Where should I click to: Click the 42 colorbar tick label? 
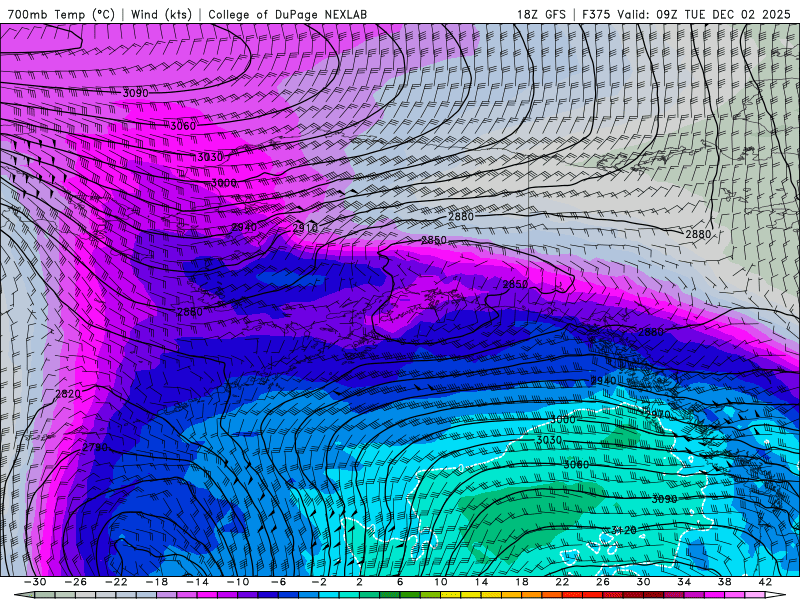click(764, 582)
